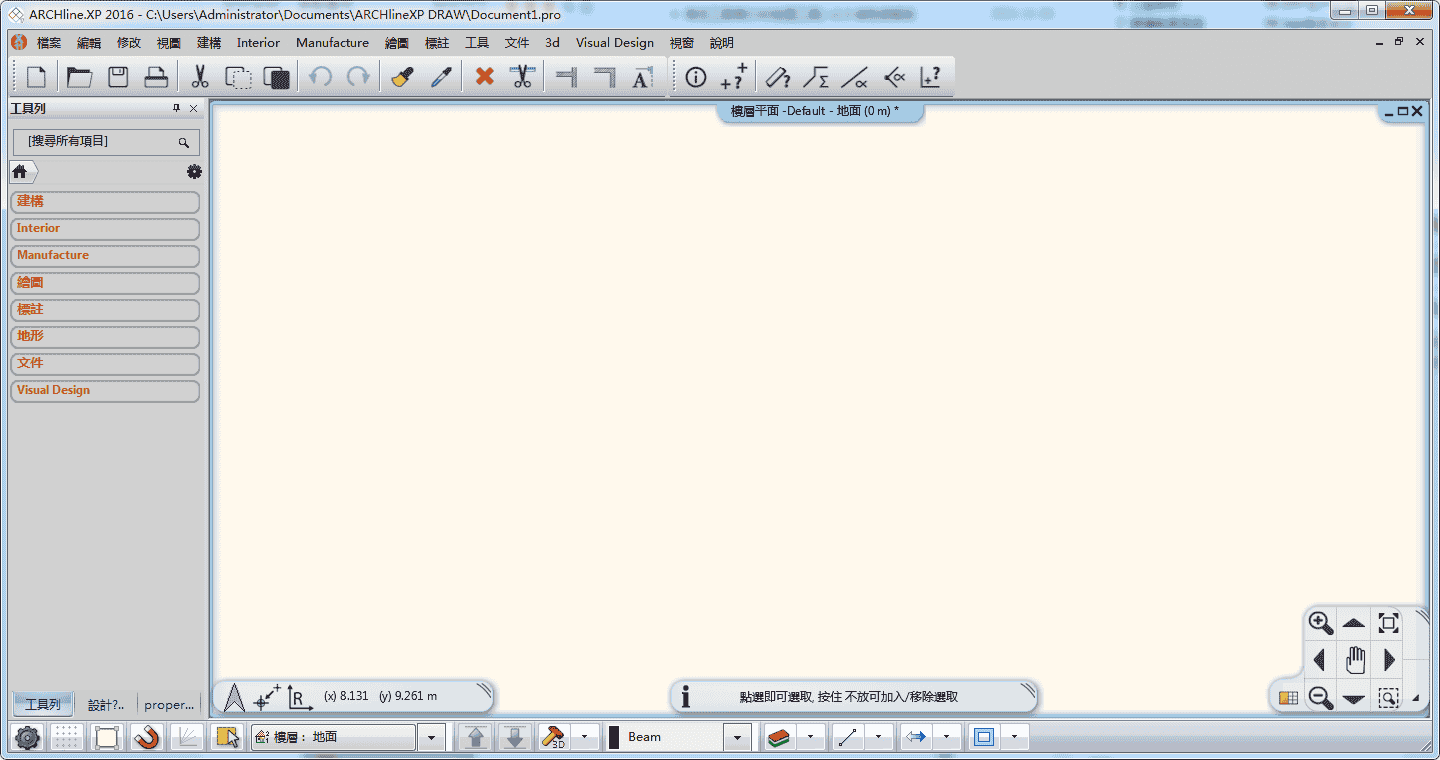Image resolution: width=1440 pixels, height=760 pixels.
Task: Open the 樓層 地面 floor dropdown
Action: coord(431,737)
